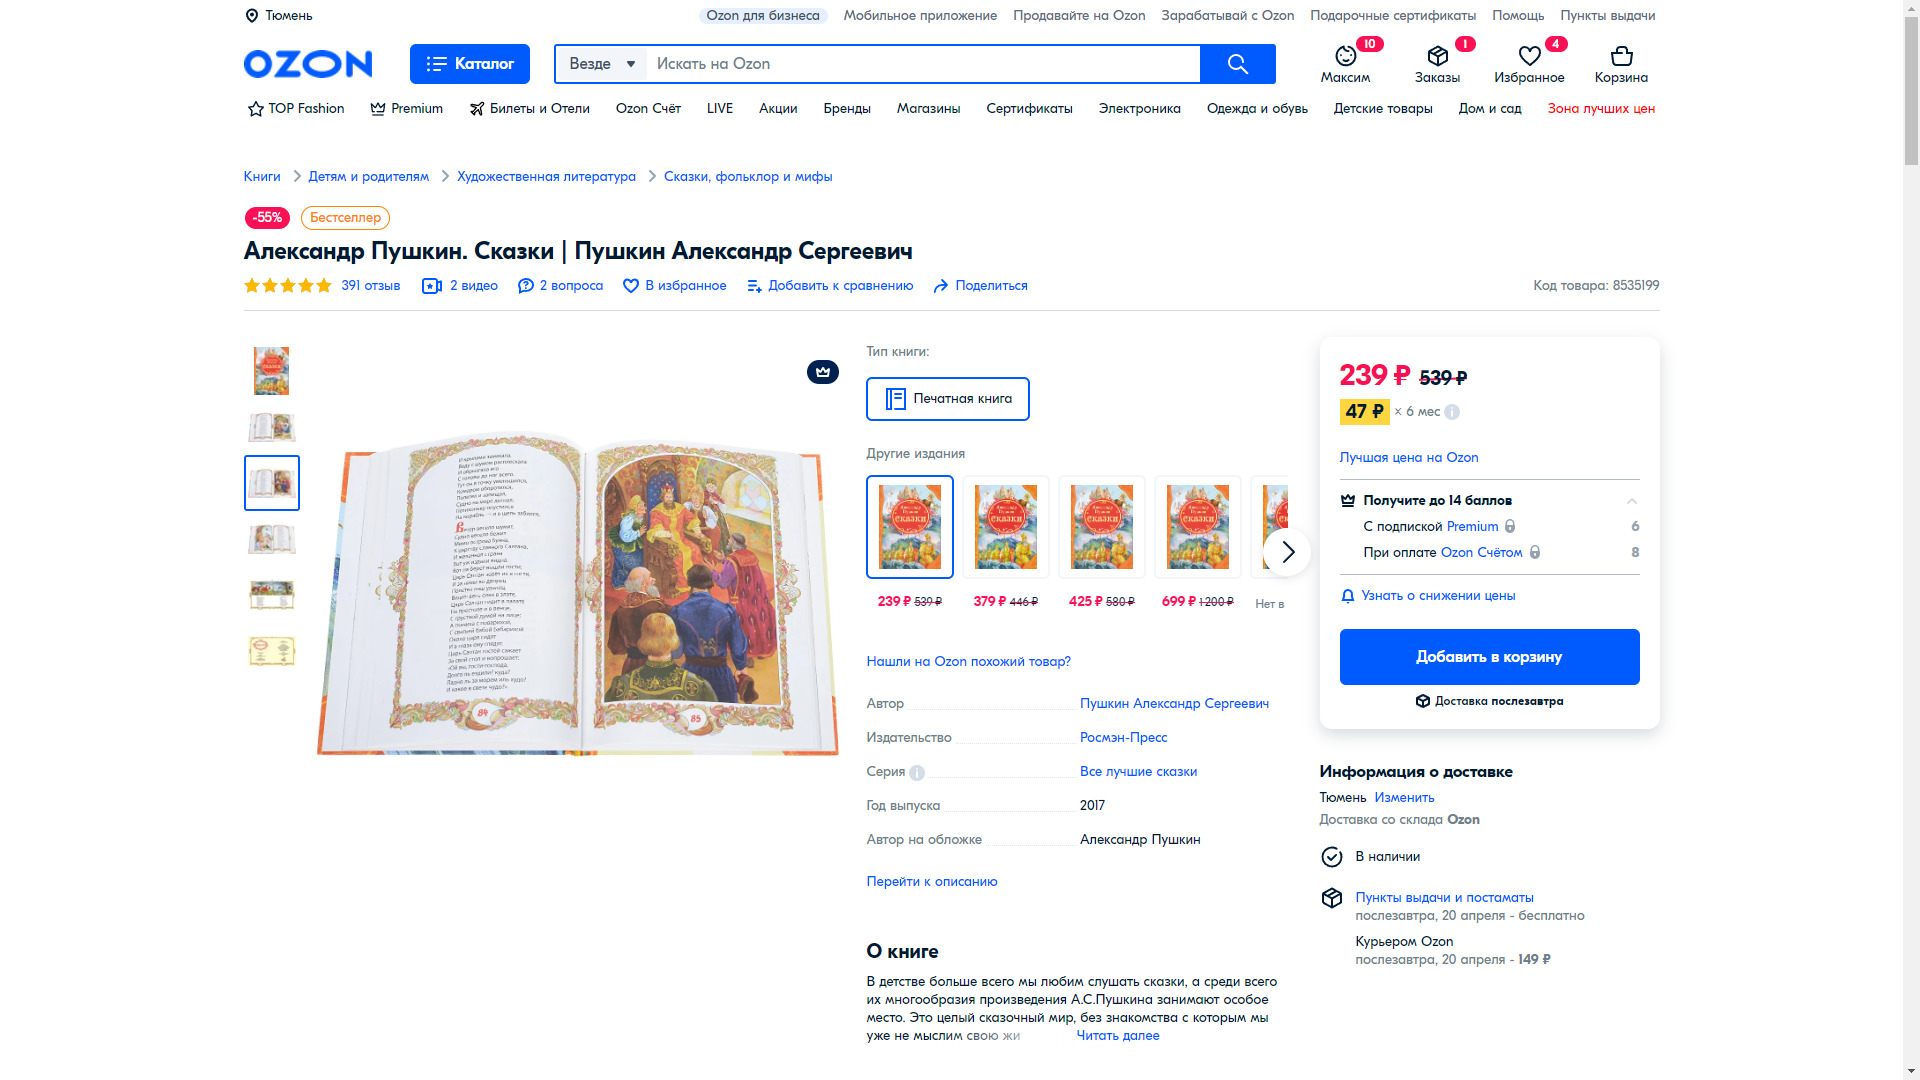
Task: Open the Заказы box icon
Action: (1437, 56)
